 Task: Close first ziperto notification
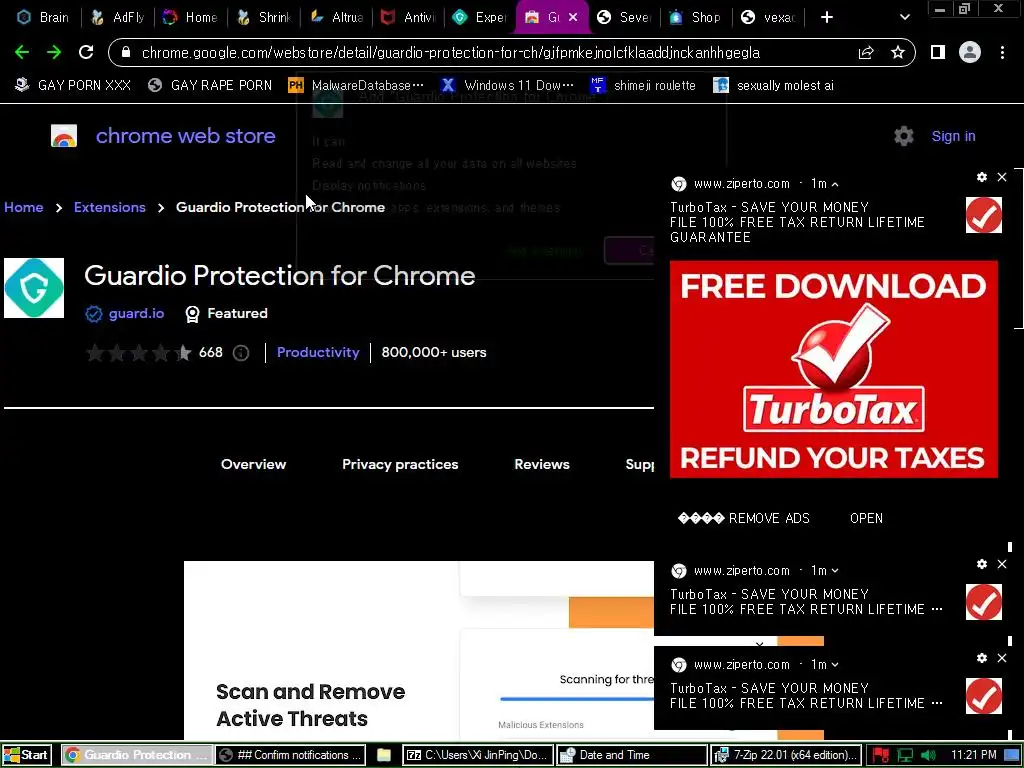point(1002,177)
